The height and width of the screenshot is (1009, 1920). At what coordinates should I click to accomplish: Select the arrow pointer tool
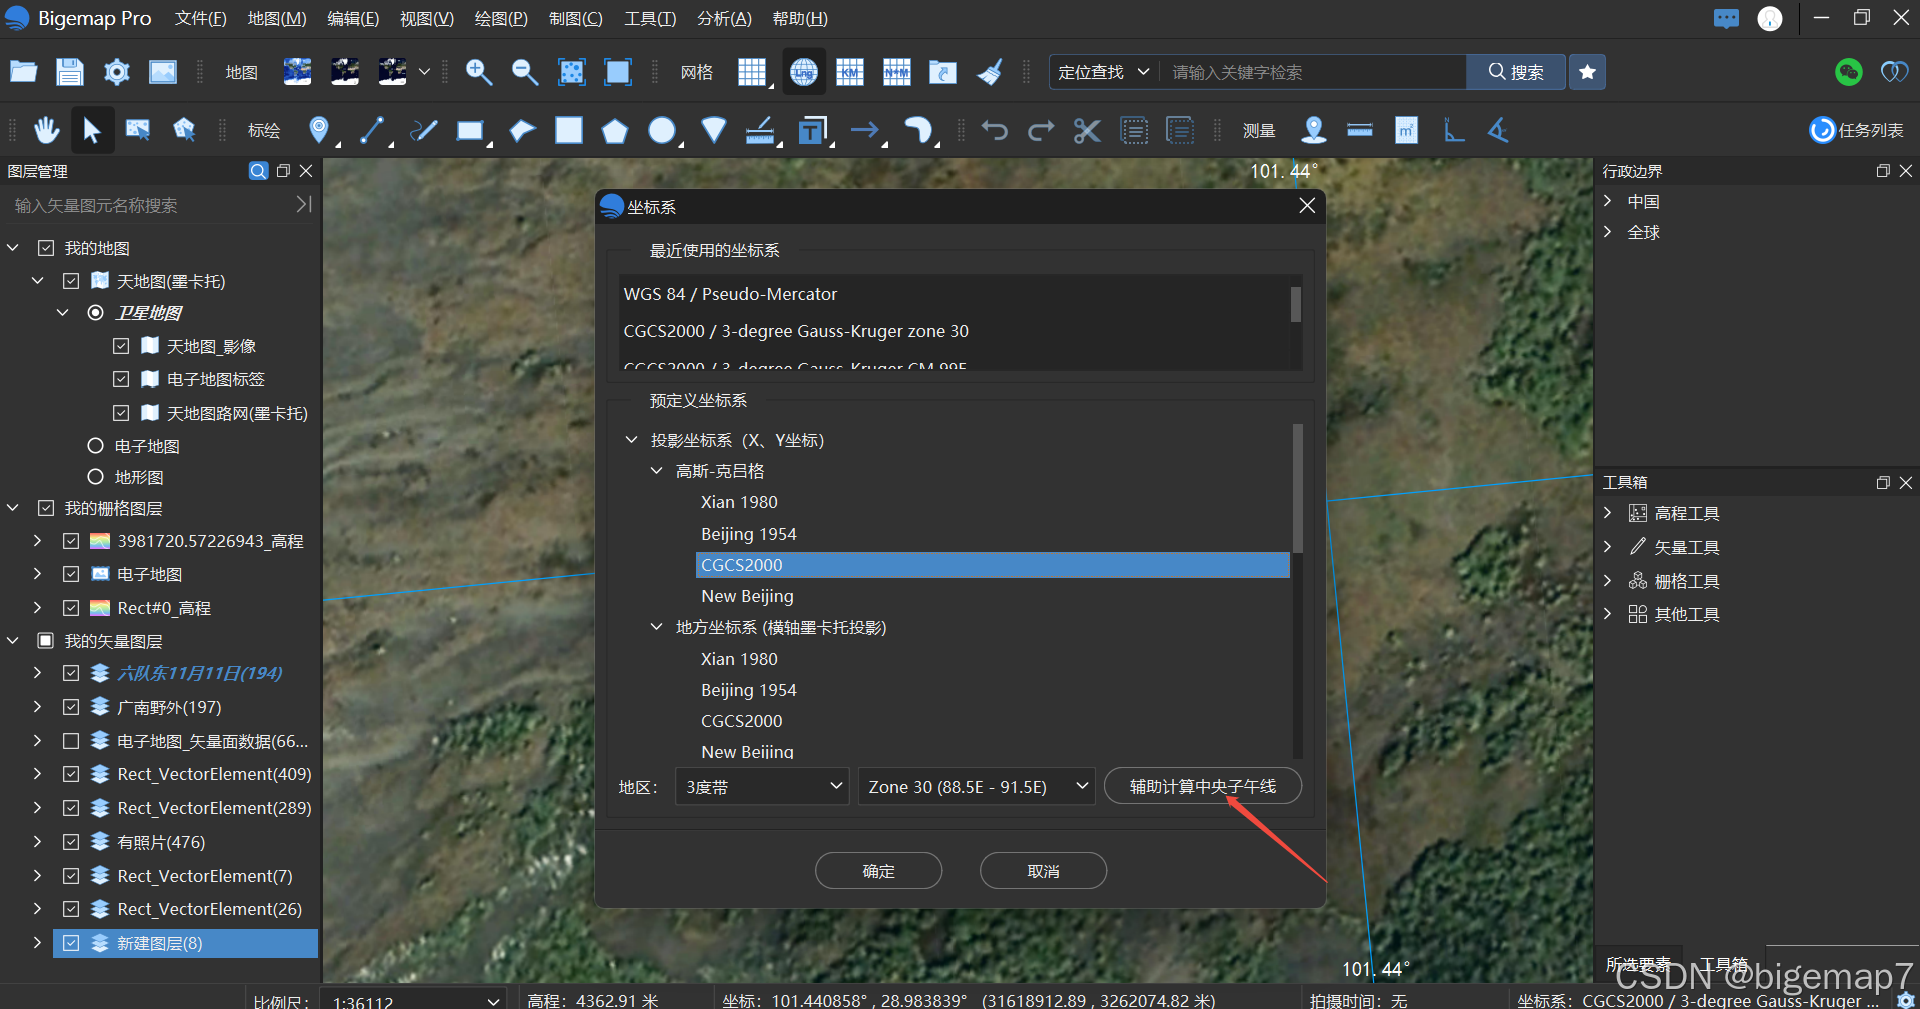click(x=92, y=130)
